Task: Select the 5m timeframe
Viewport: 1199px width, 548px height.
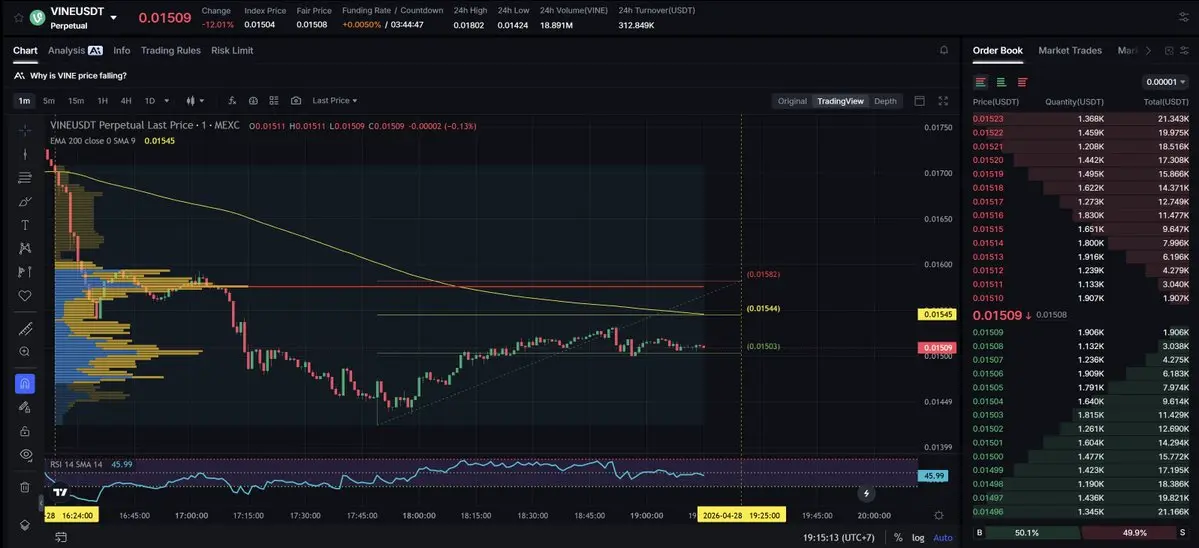Action: 49,101
